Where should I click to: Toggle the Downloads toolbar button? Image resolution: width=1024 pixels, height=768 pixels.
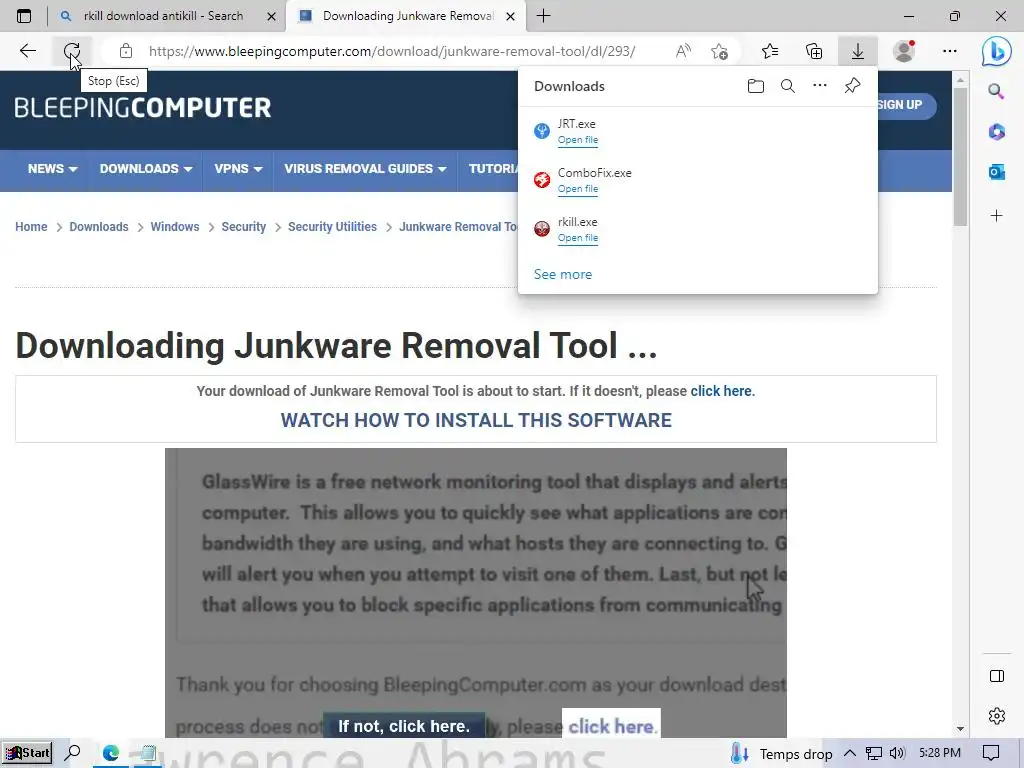(857, 51)
